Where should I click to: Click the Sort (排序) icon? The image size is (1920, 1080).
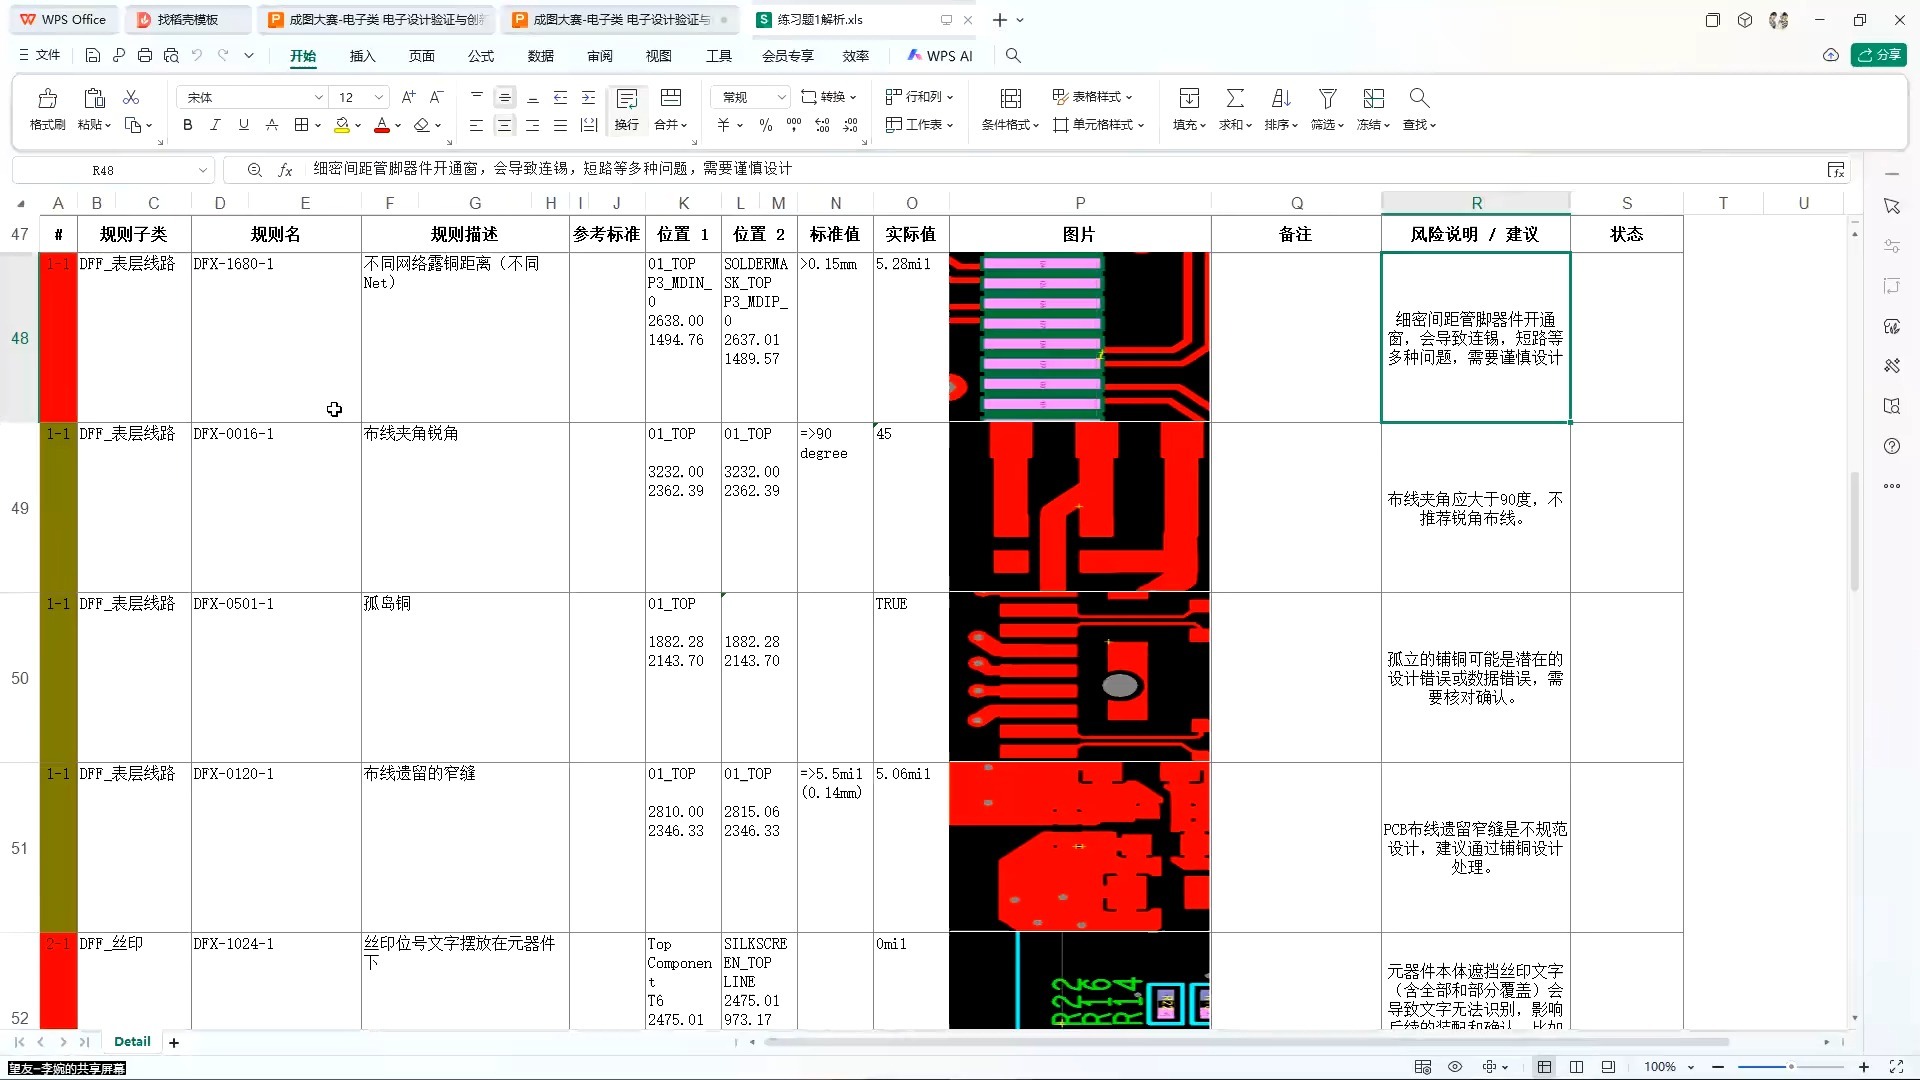tap(1281, 98)
